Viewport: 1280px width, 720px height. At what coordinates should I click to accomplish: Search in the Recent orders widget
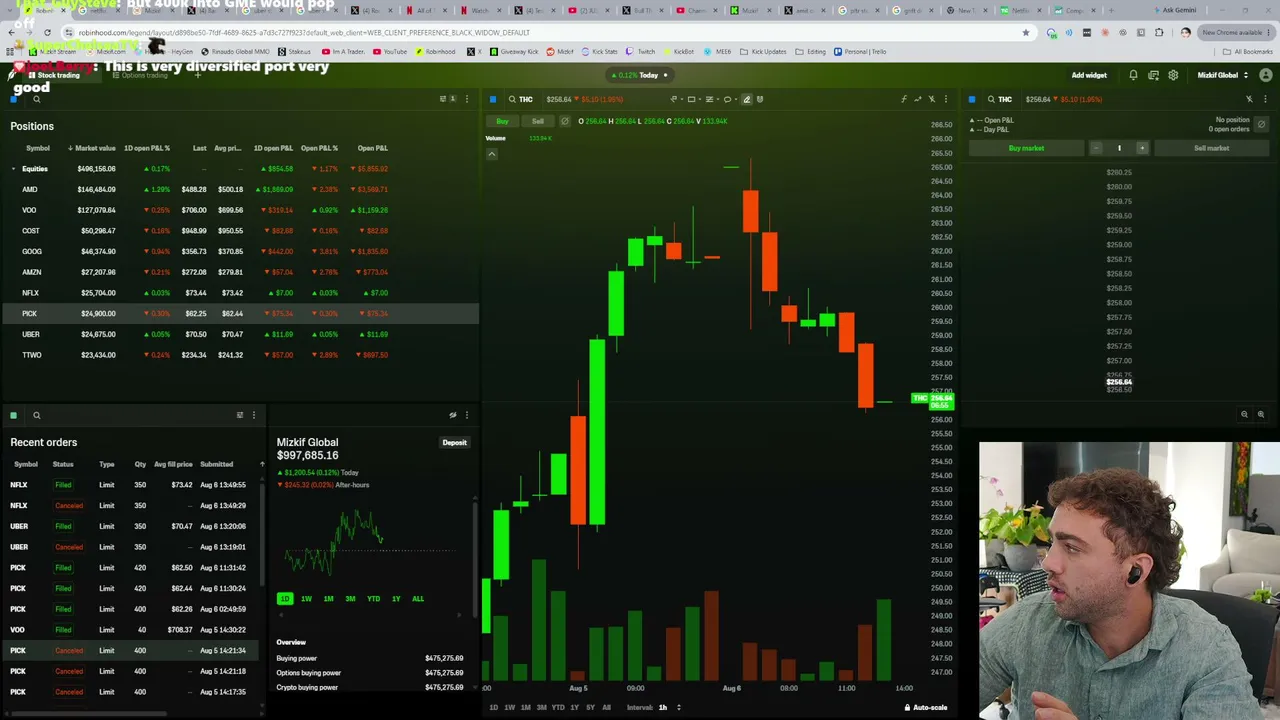coord(37,415)
